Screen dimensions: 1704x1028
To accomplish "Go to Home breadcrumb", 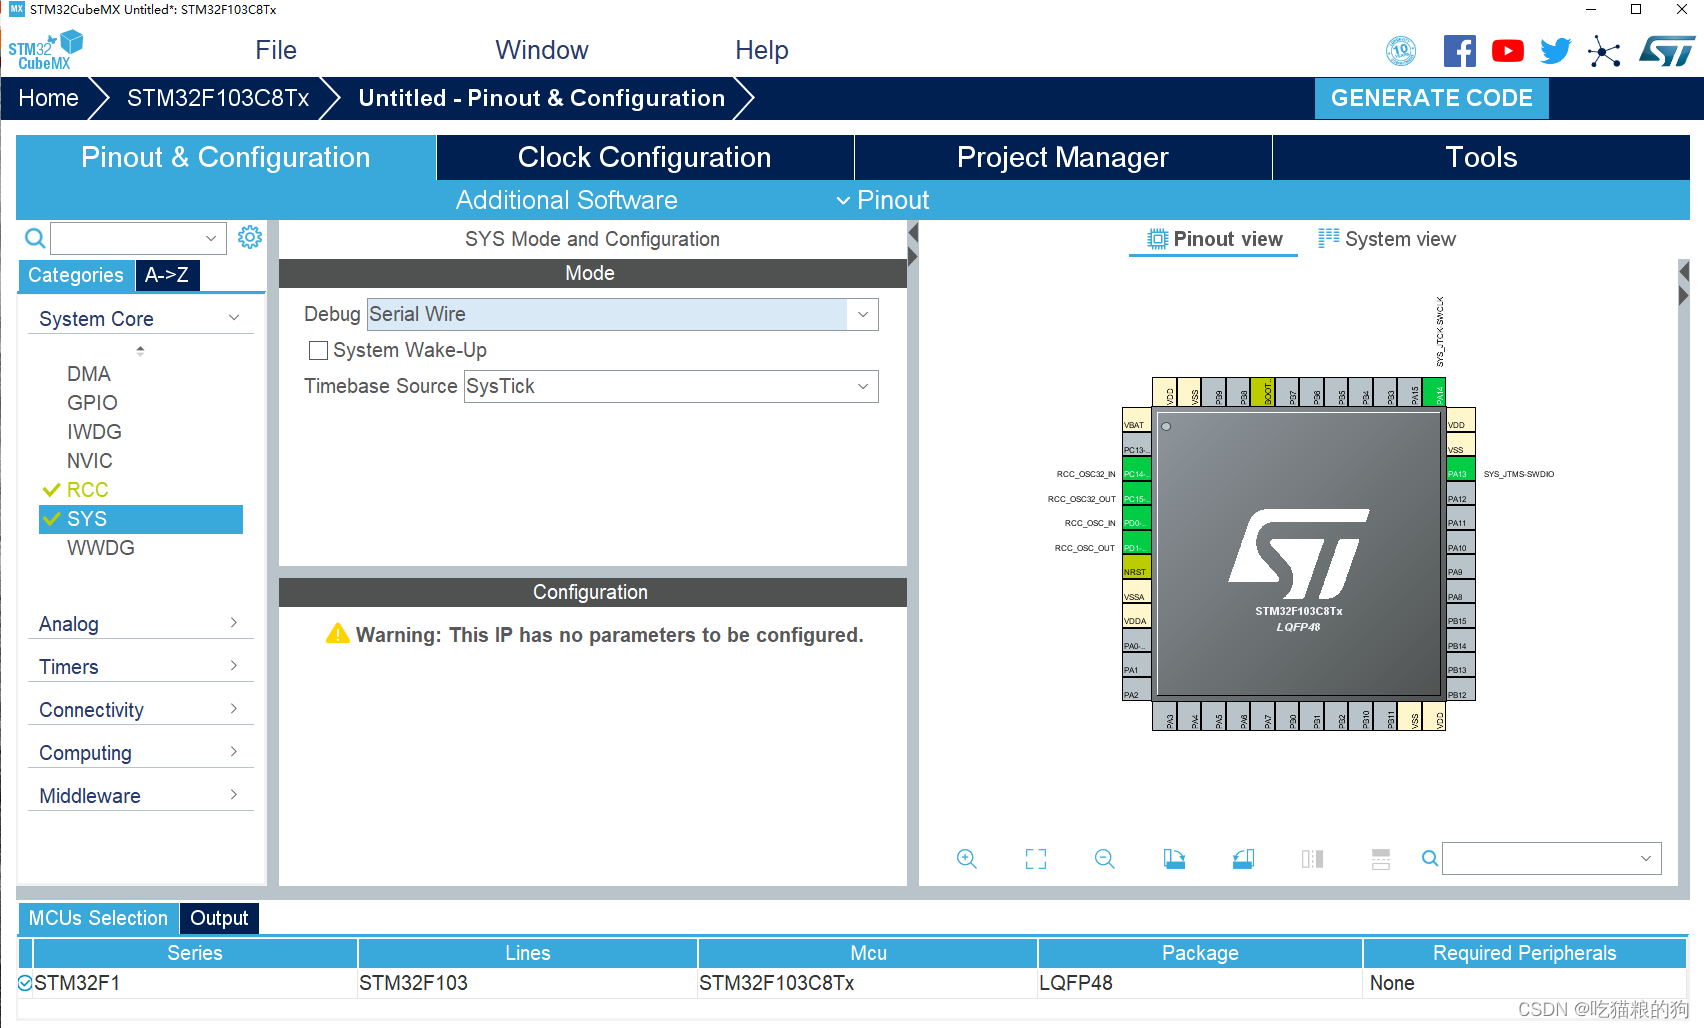I will pyautogui.click(x=48, y=98).
